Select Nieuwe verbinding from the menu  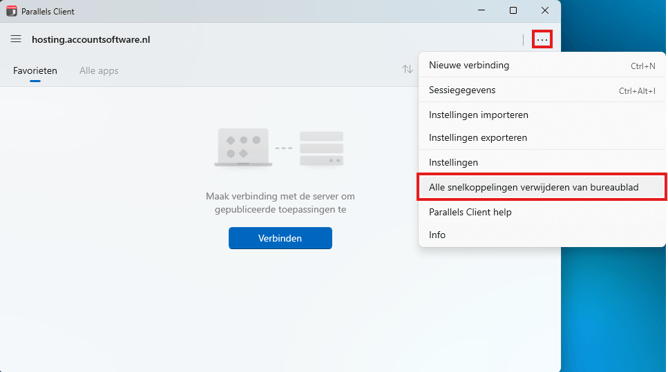pos(542,65)
